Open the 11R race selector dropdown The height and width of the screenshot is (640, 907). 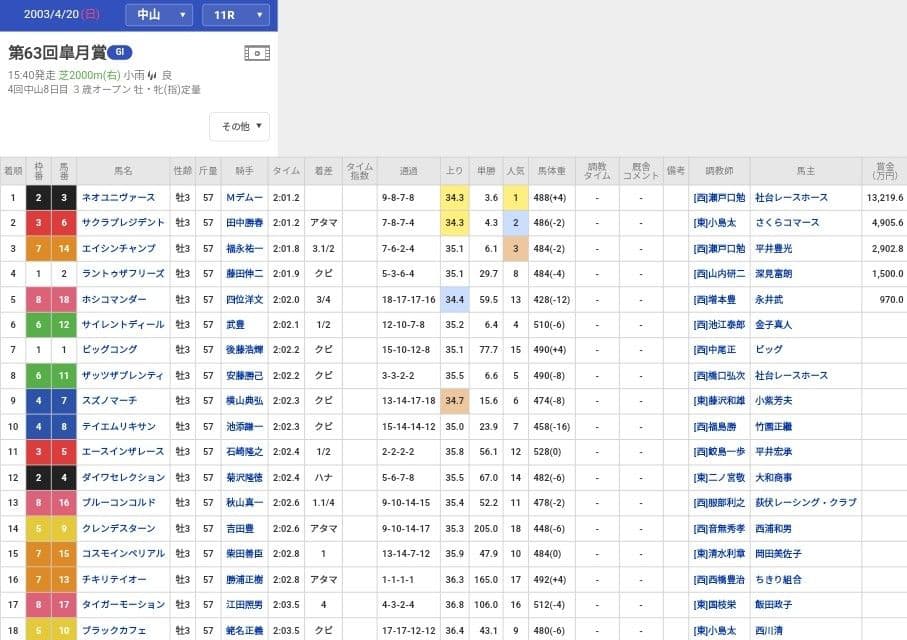tap(236, 16)
